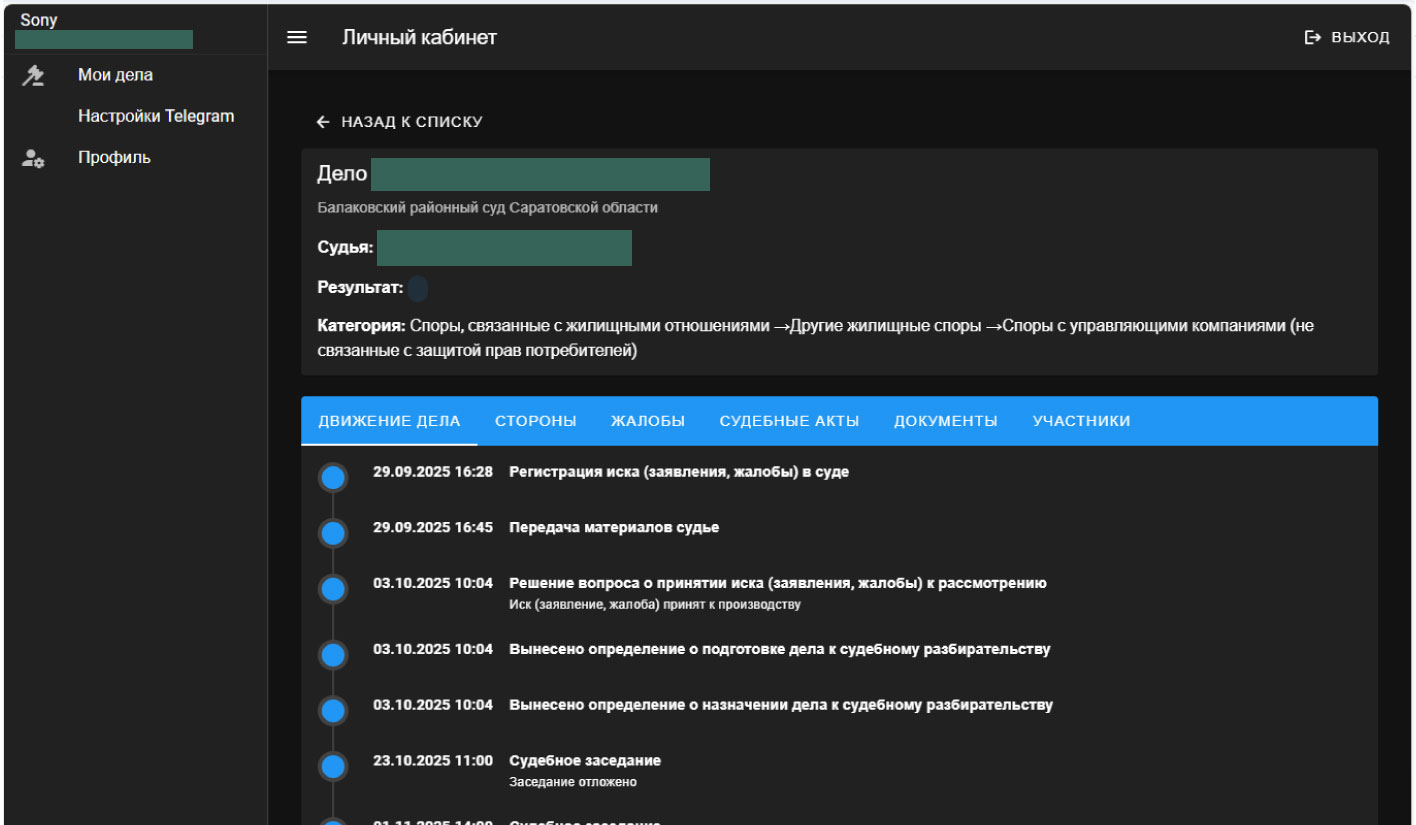The width and height of the screenshot is (1416, 825).
Task: Switch to the ЖАЛОБЫ tab
Action: [648, 421]
